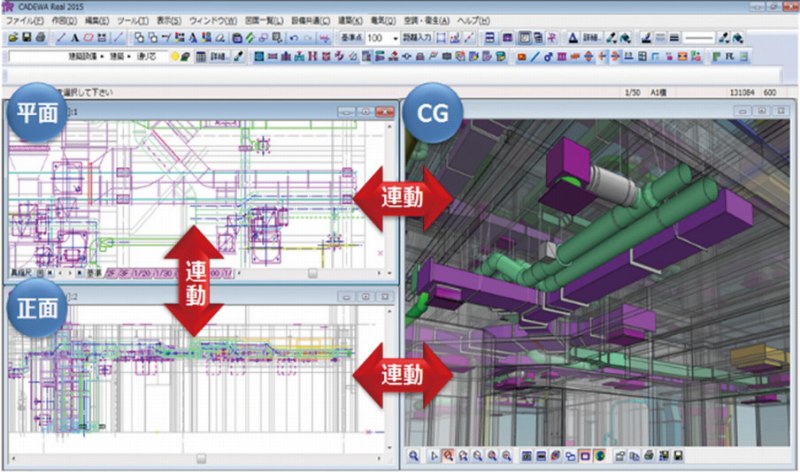Click the 距離入力 button
Viewport: 800px width, 472px height.
click(419, 38)
